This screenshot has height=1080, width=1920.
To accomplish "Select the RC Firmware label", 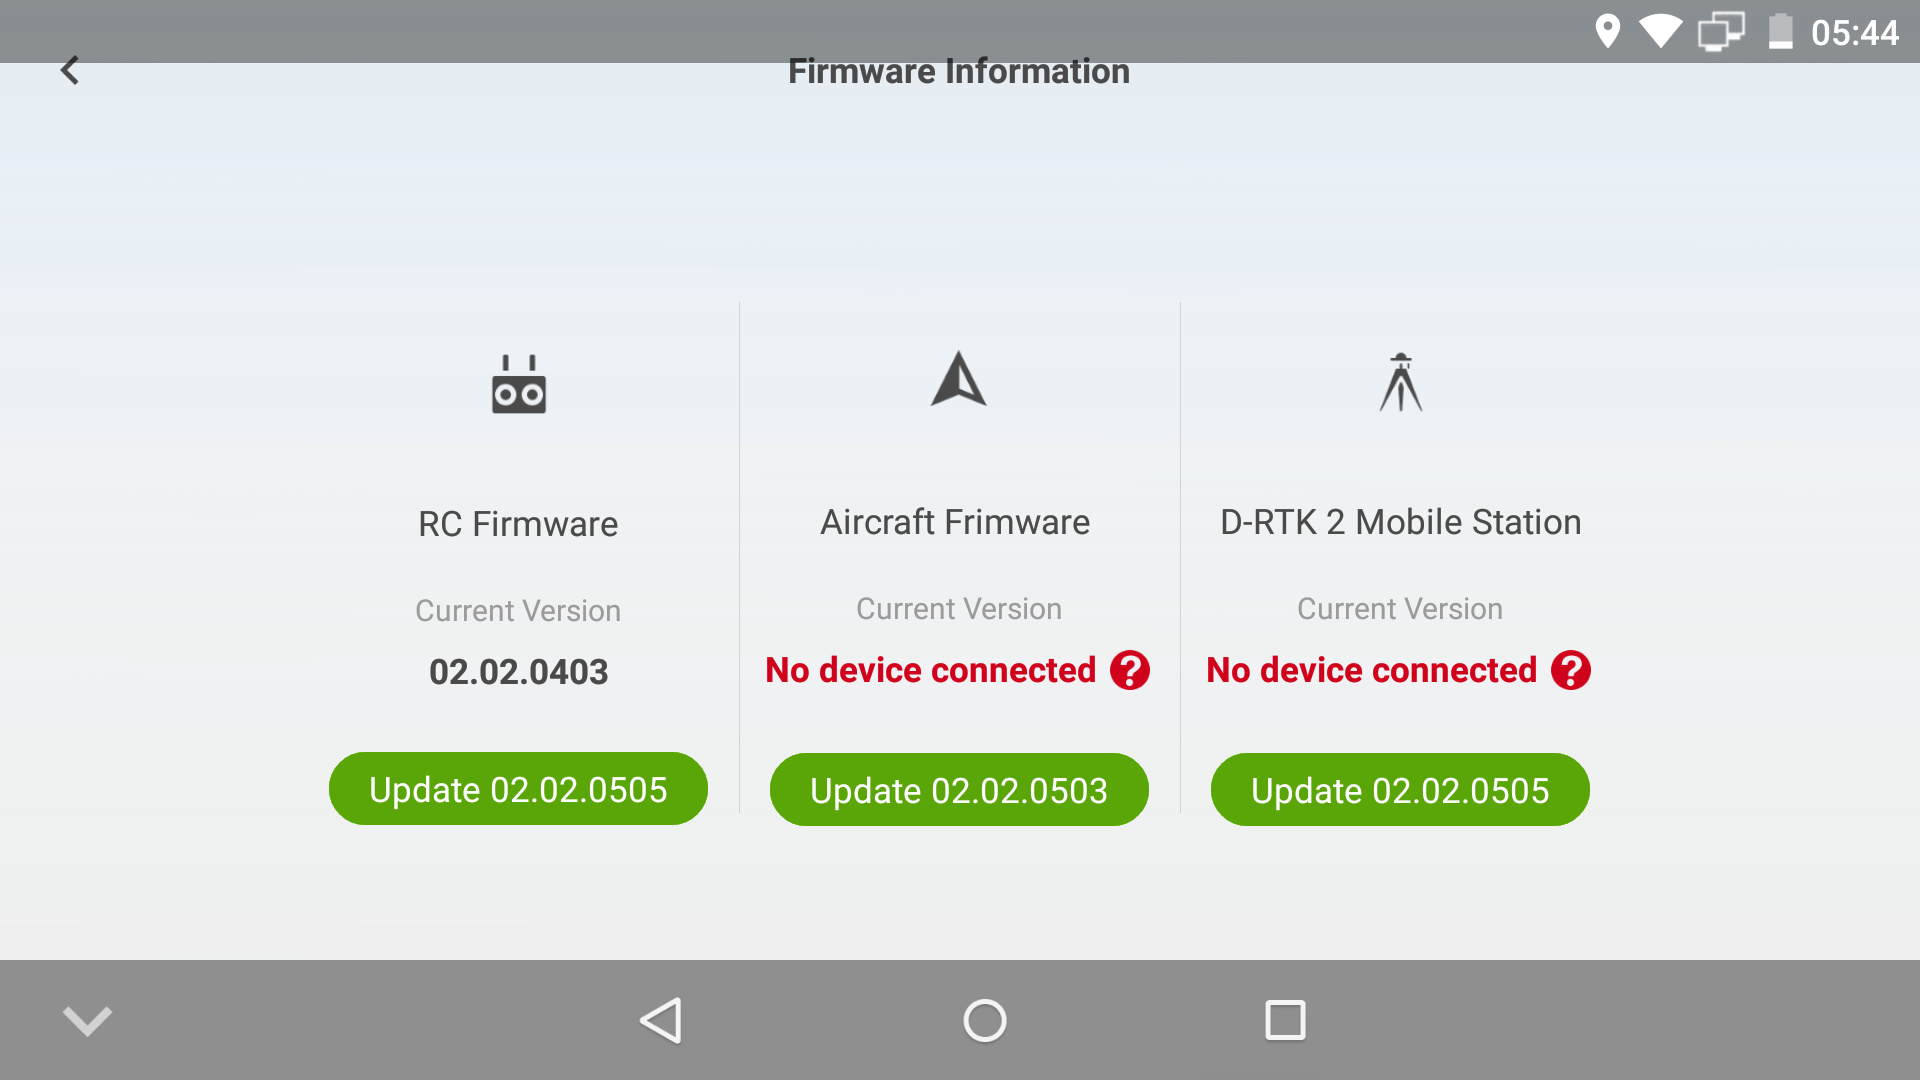I will (518, 524).
